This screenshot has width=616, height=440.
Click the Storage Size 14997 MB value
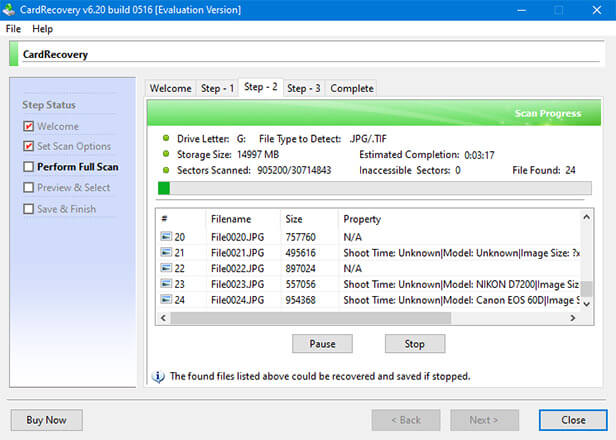[258, 154]
